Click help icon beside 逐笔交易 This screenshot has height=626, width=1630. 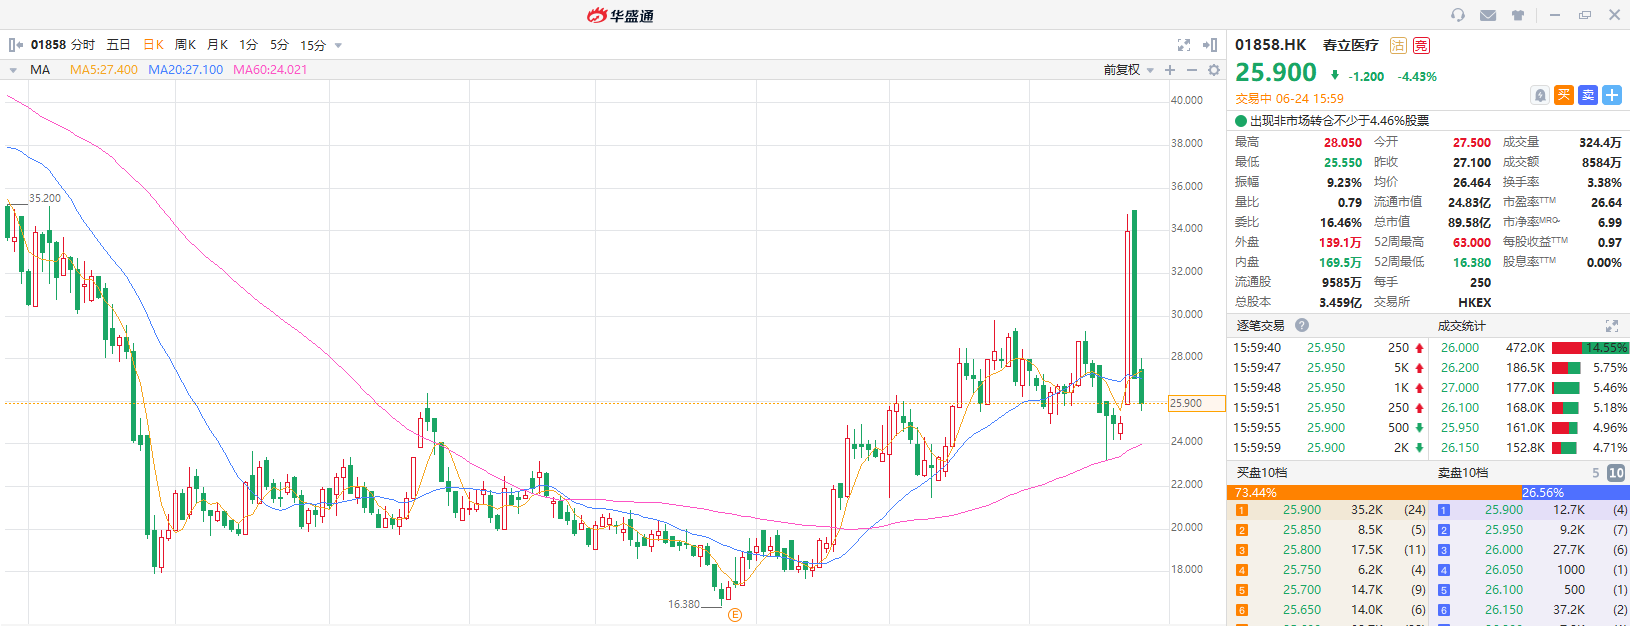[1302, 325]
